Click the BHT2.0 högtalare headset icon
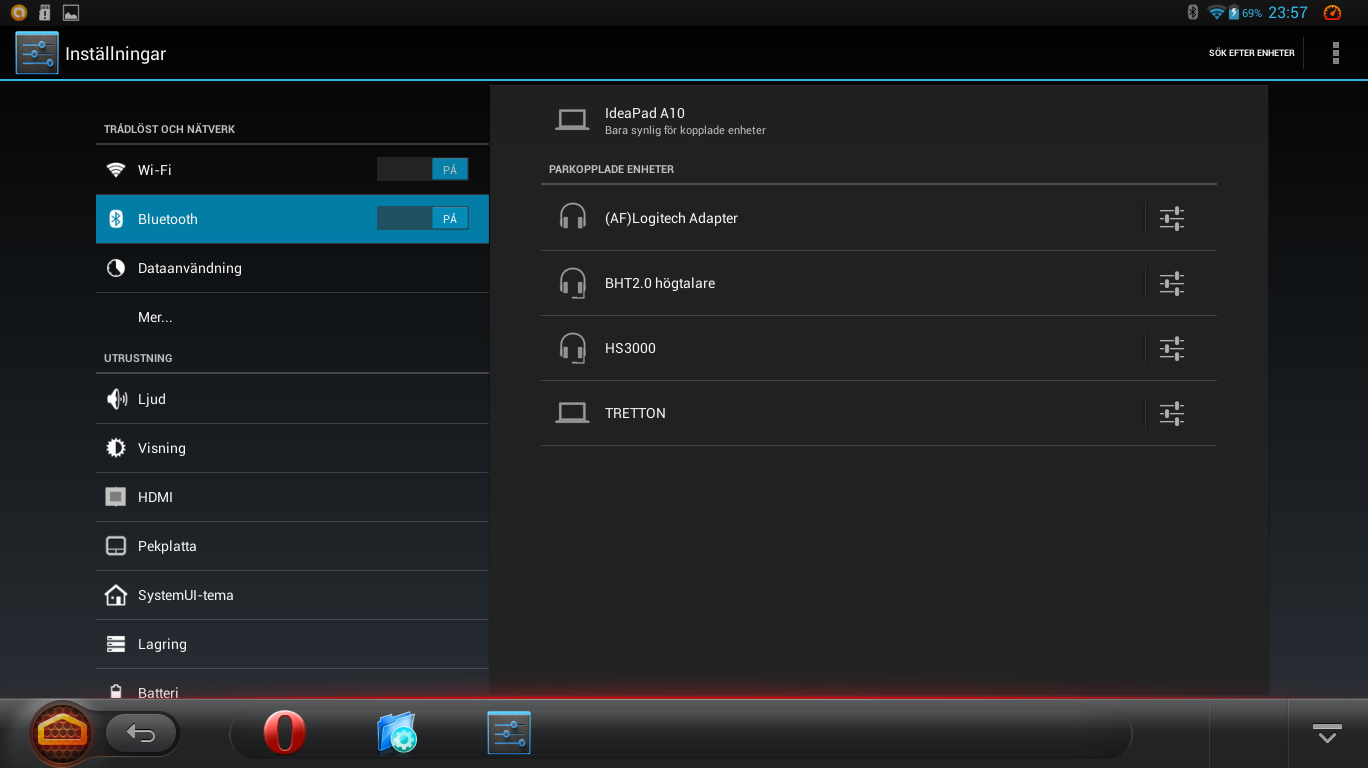The height and width of the screenshot is (768, 1368). pyautogui.click(x=573, y=283)
